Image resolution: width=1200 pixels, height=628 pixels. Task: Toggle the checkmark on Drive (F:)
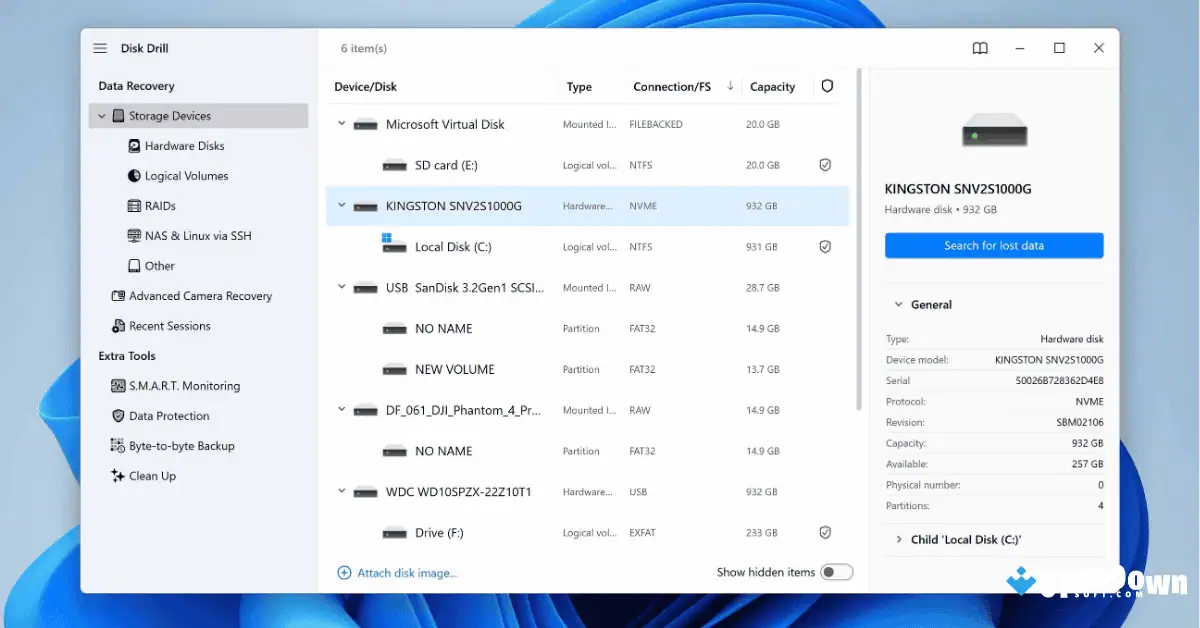(x=825, y=532)
